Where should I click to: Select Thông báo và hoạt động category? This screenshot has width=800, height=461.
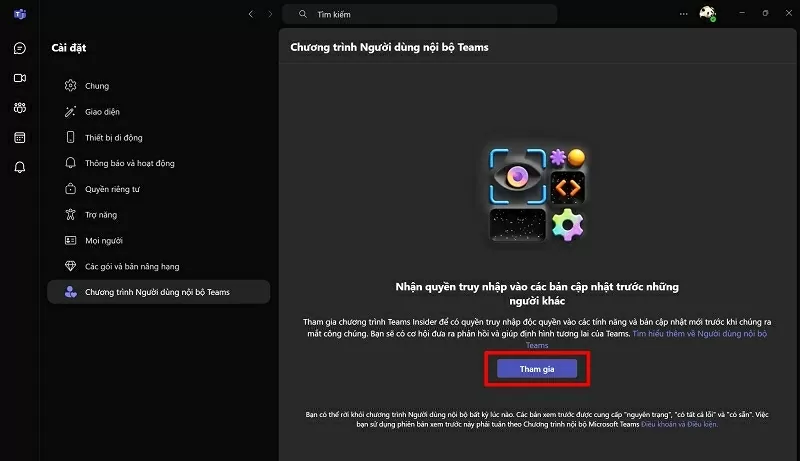click(x=159, y=163)
